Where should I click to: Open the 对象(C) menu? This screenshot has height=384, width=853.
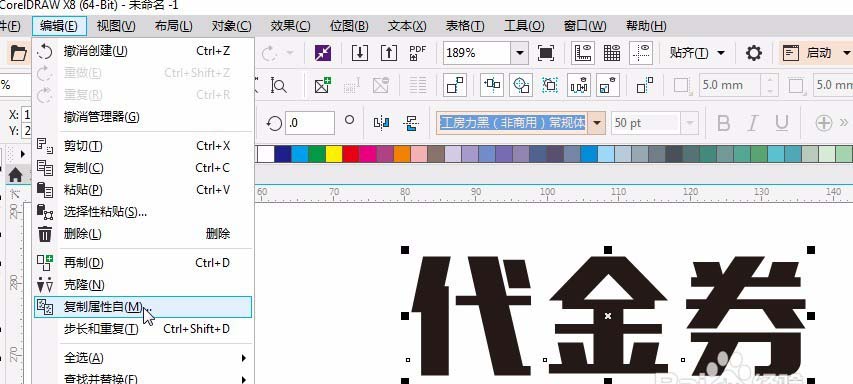click(x=232, y=26)
